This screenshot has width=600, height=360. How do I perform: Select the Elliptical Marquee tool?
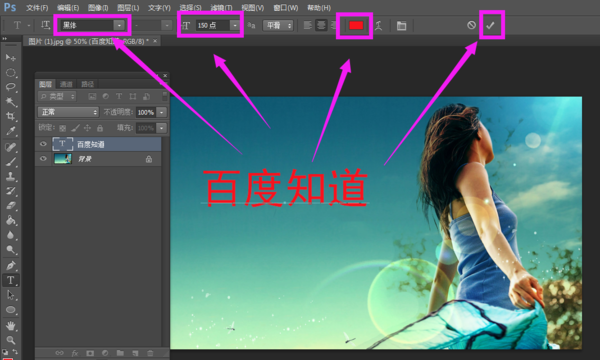click(10, 73)
